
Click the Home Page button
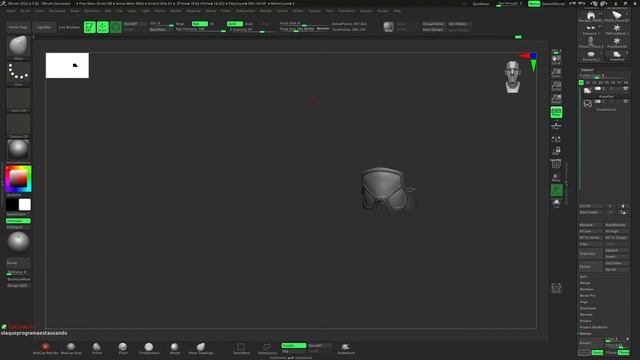click(x=18, y=27)
